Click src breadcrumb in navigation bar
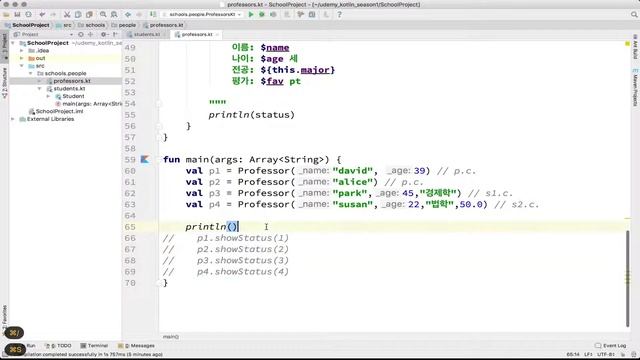Screen dimensions: 640x360 tap(64, 25)
